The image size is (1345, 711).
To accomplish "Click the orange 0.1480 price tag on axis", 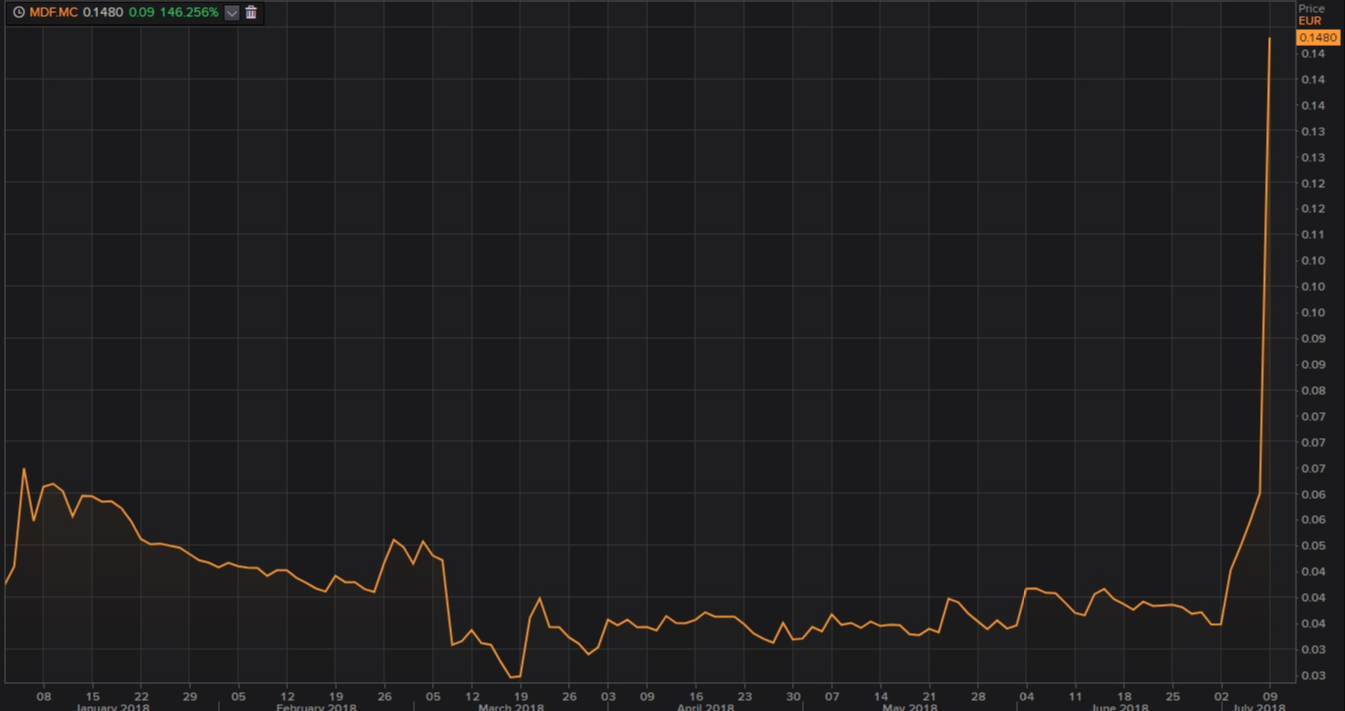I will click(1317, 37).
